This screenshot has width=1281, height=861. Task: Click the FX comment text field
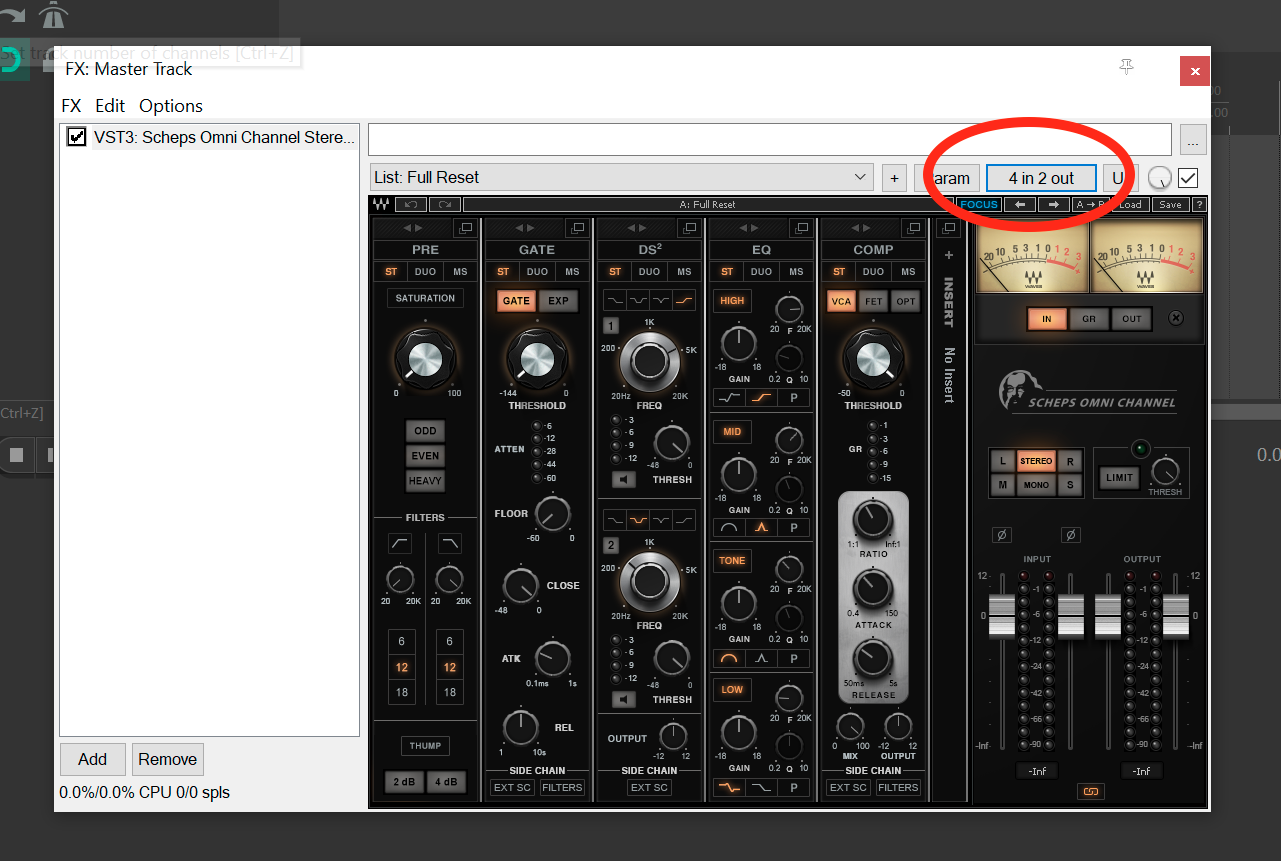click(770, 139)
